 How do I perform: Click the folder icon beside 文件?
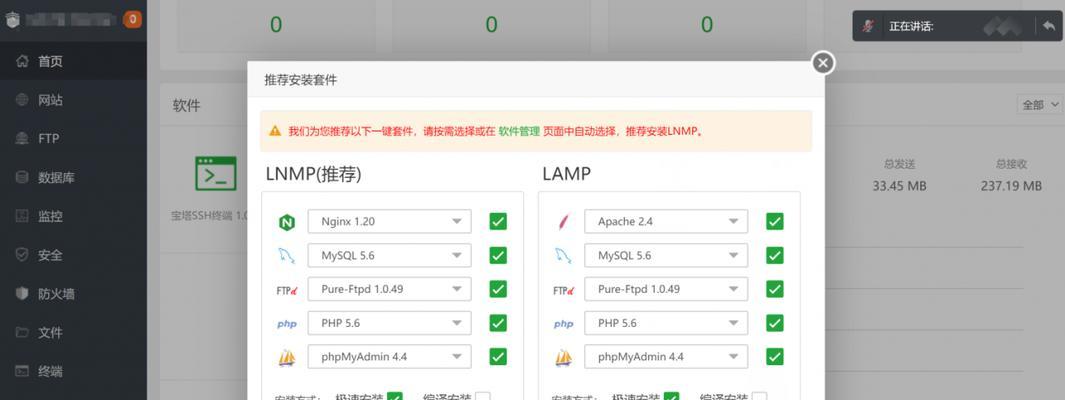click(22, 333)
